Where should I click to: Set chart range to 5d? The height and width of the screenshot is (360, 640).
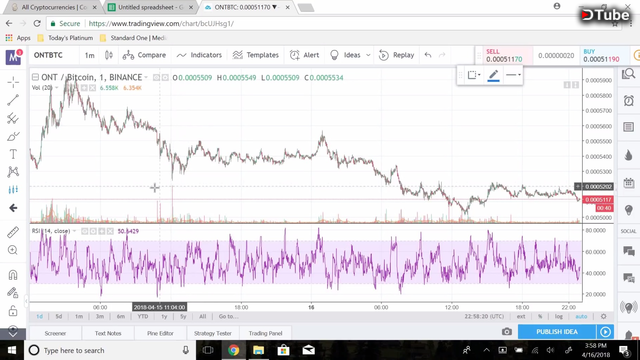coord(59,316)
